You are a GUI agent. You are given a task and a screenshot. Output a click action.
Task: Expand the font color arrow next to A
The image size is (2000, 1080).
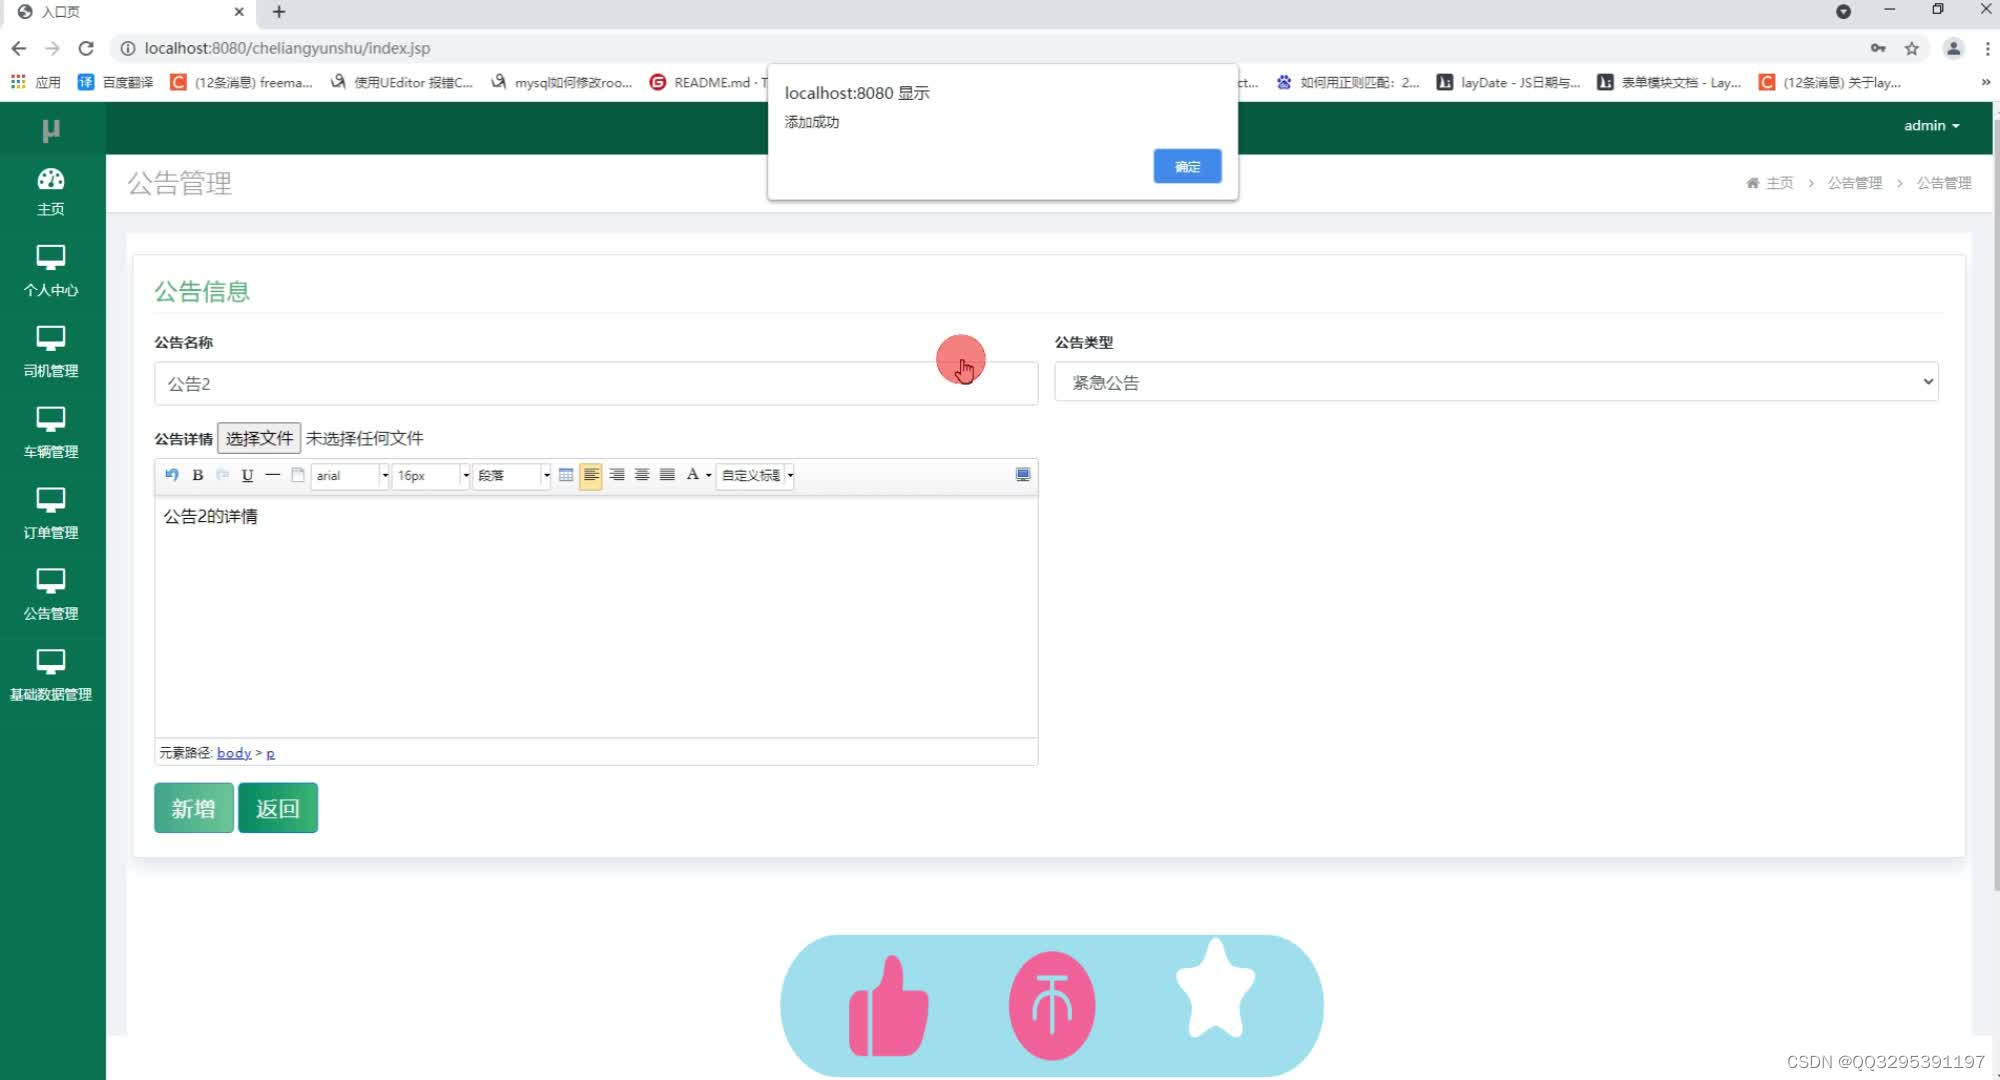pos(709,476)
